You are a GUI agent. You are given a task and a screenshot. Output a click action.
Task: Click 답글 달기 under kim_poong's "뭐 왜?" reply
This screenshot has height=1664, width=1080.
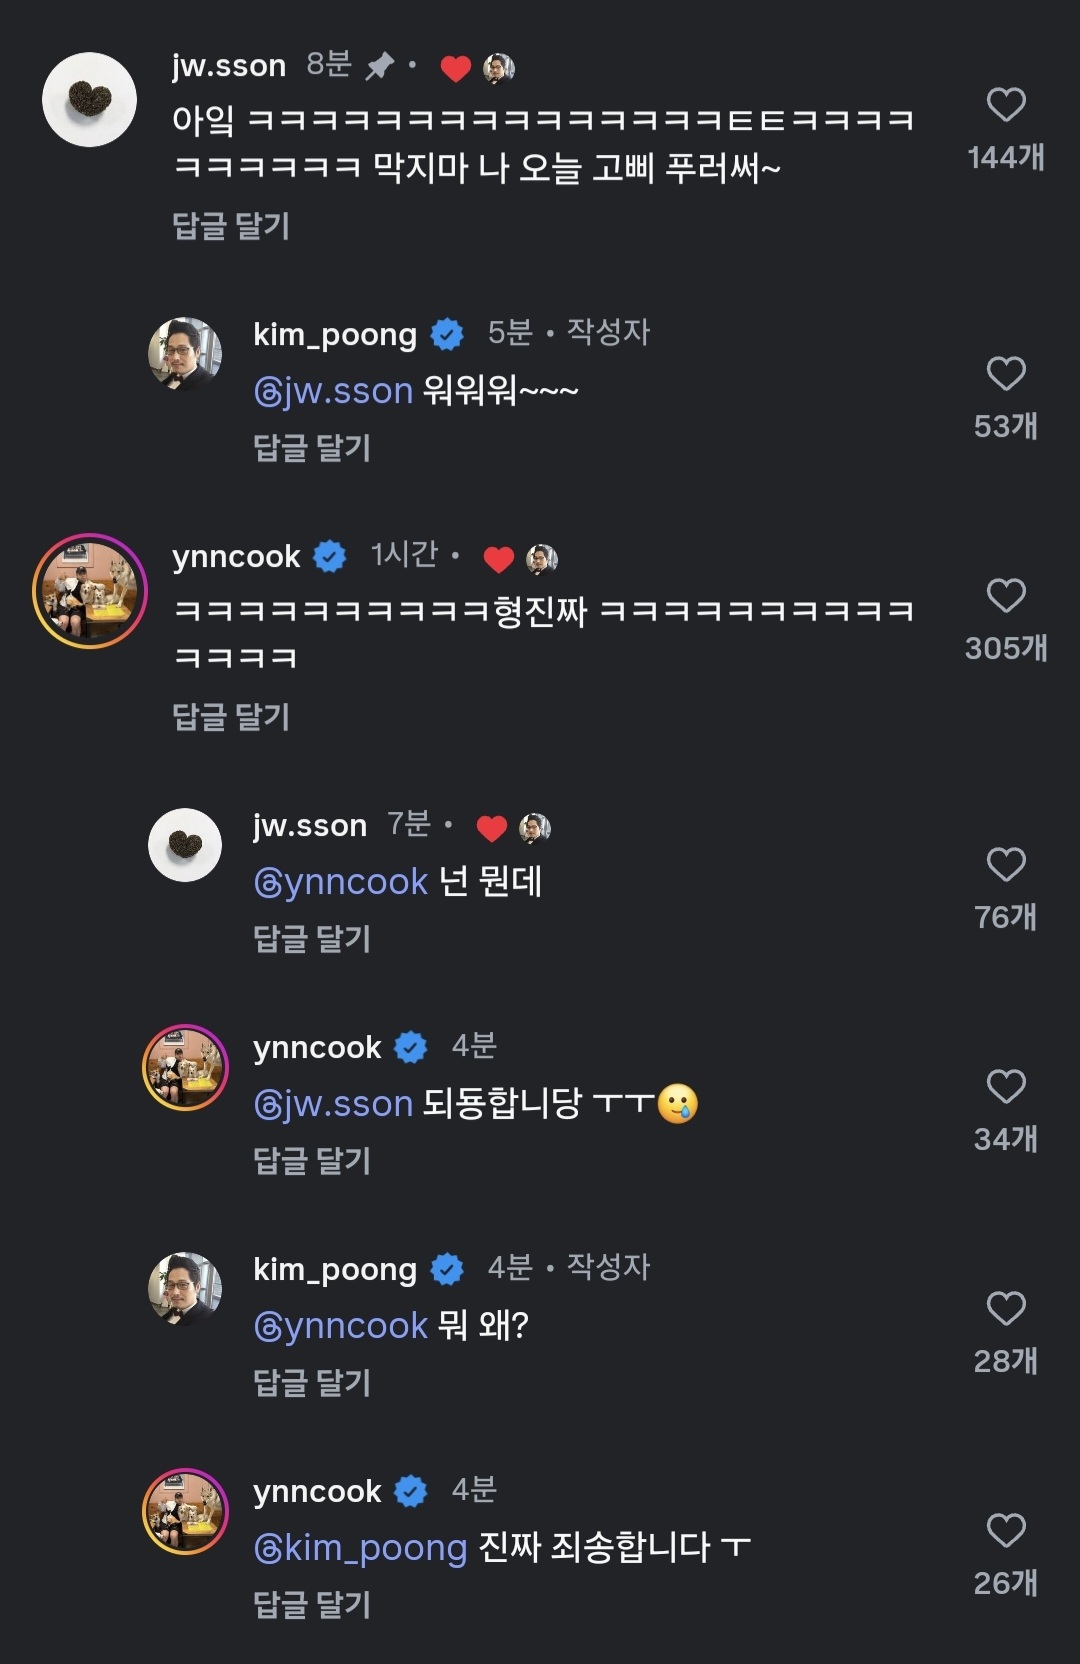click(312, 1383)
